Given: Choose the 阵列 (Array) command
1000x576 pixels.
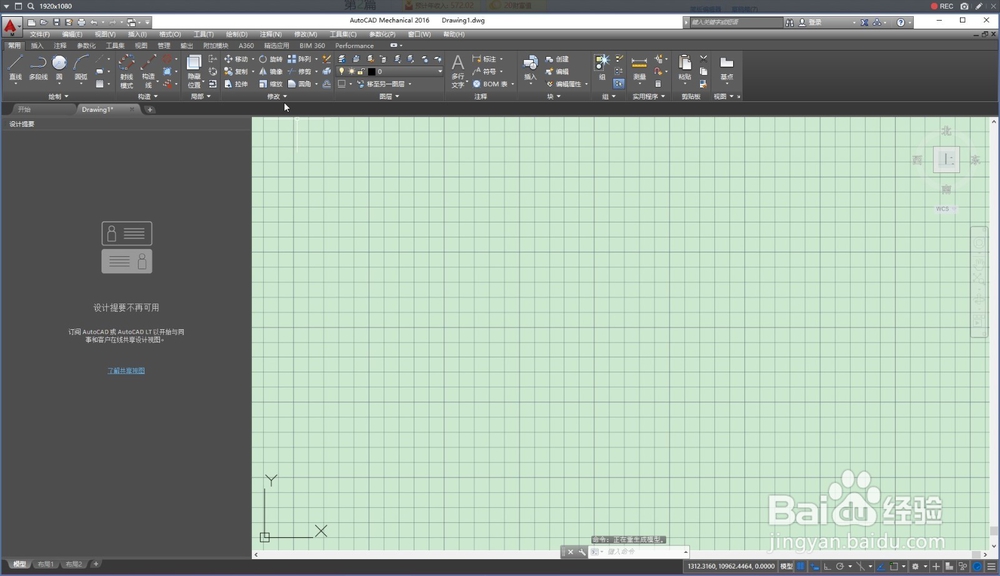Looking at the screenshot, I should point(300,59).
